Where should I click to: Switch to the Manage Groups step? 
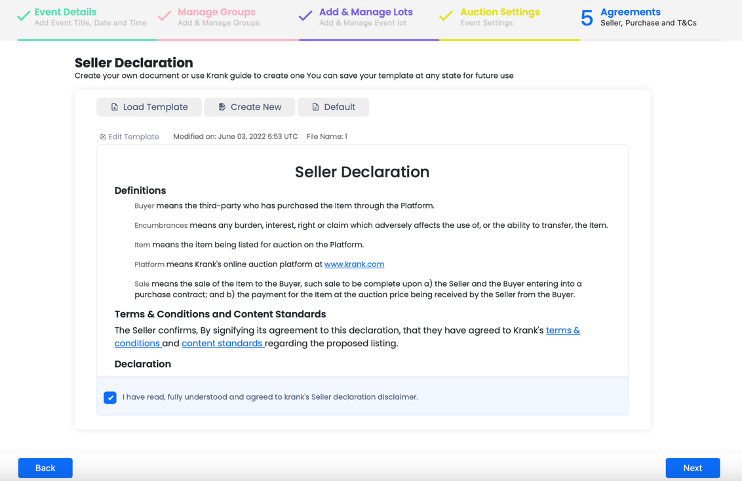[x=216, y=12]
